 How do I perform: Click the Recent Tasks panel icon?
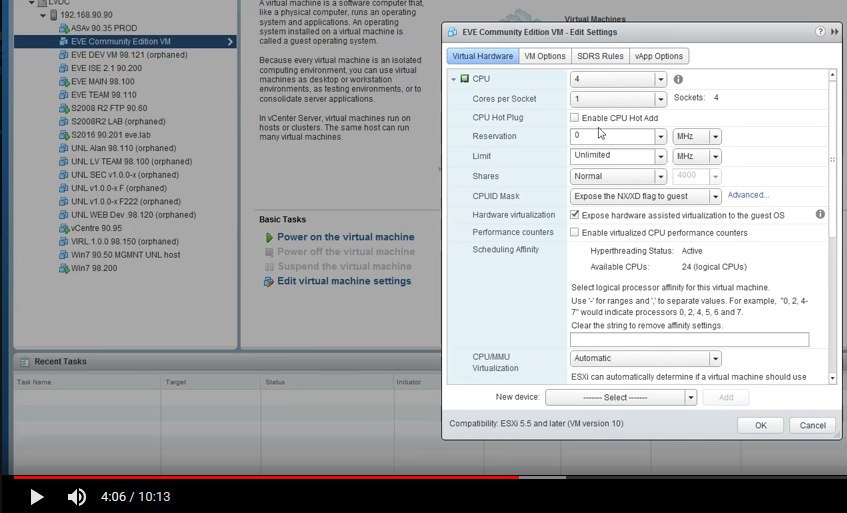point(24,361)
